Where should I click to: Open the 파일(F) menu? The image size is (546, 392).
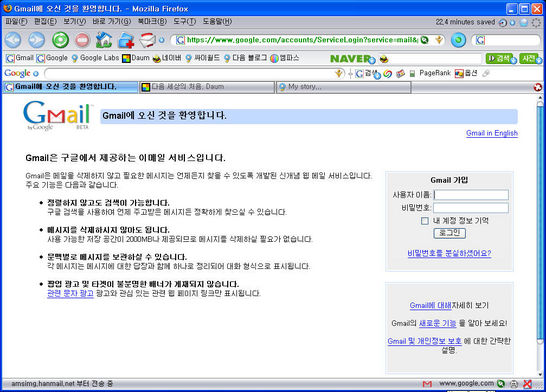point(16,22)
